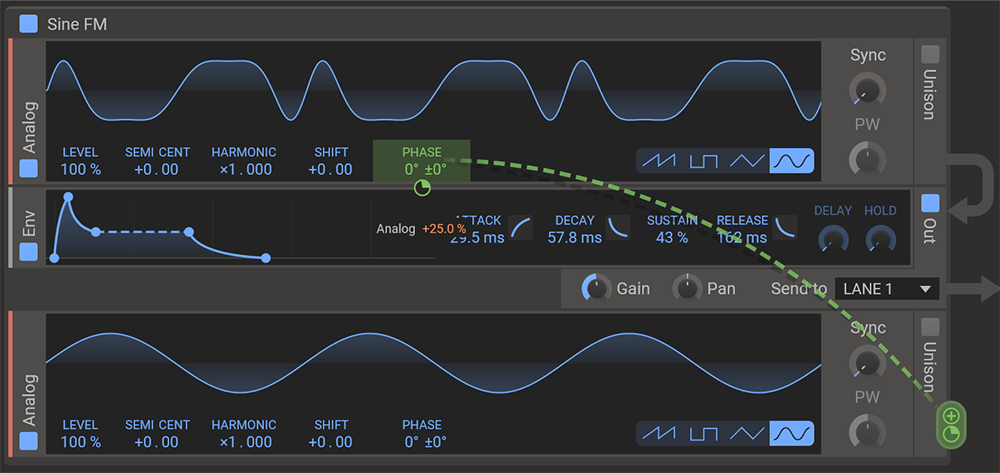Click the release curve shape icon
Image resolution: width=1000 pixels, height=473 pixels.
click(784, 228)
